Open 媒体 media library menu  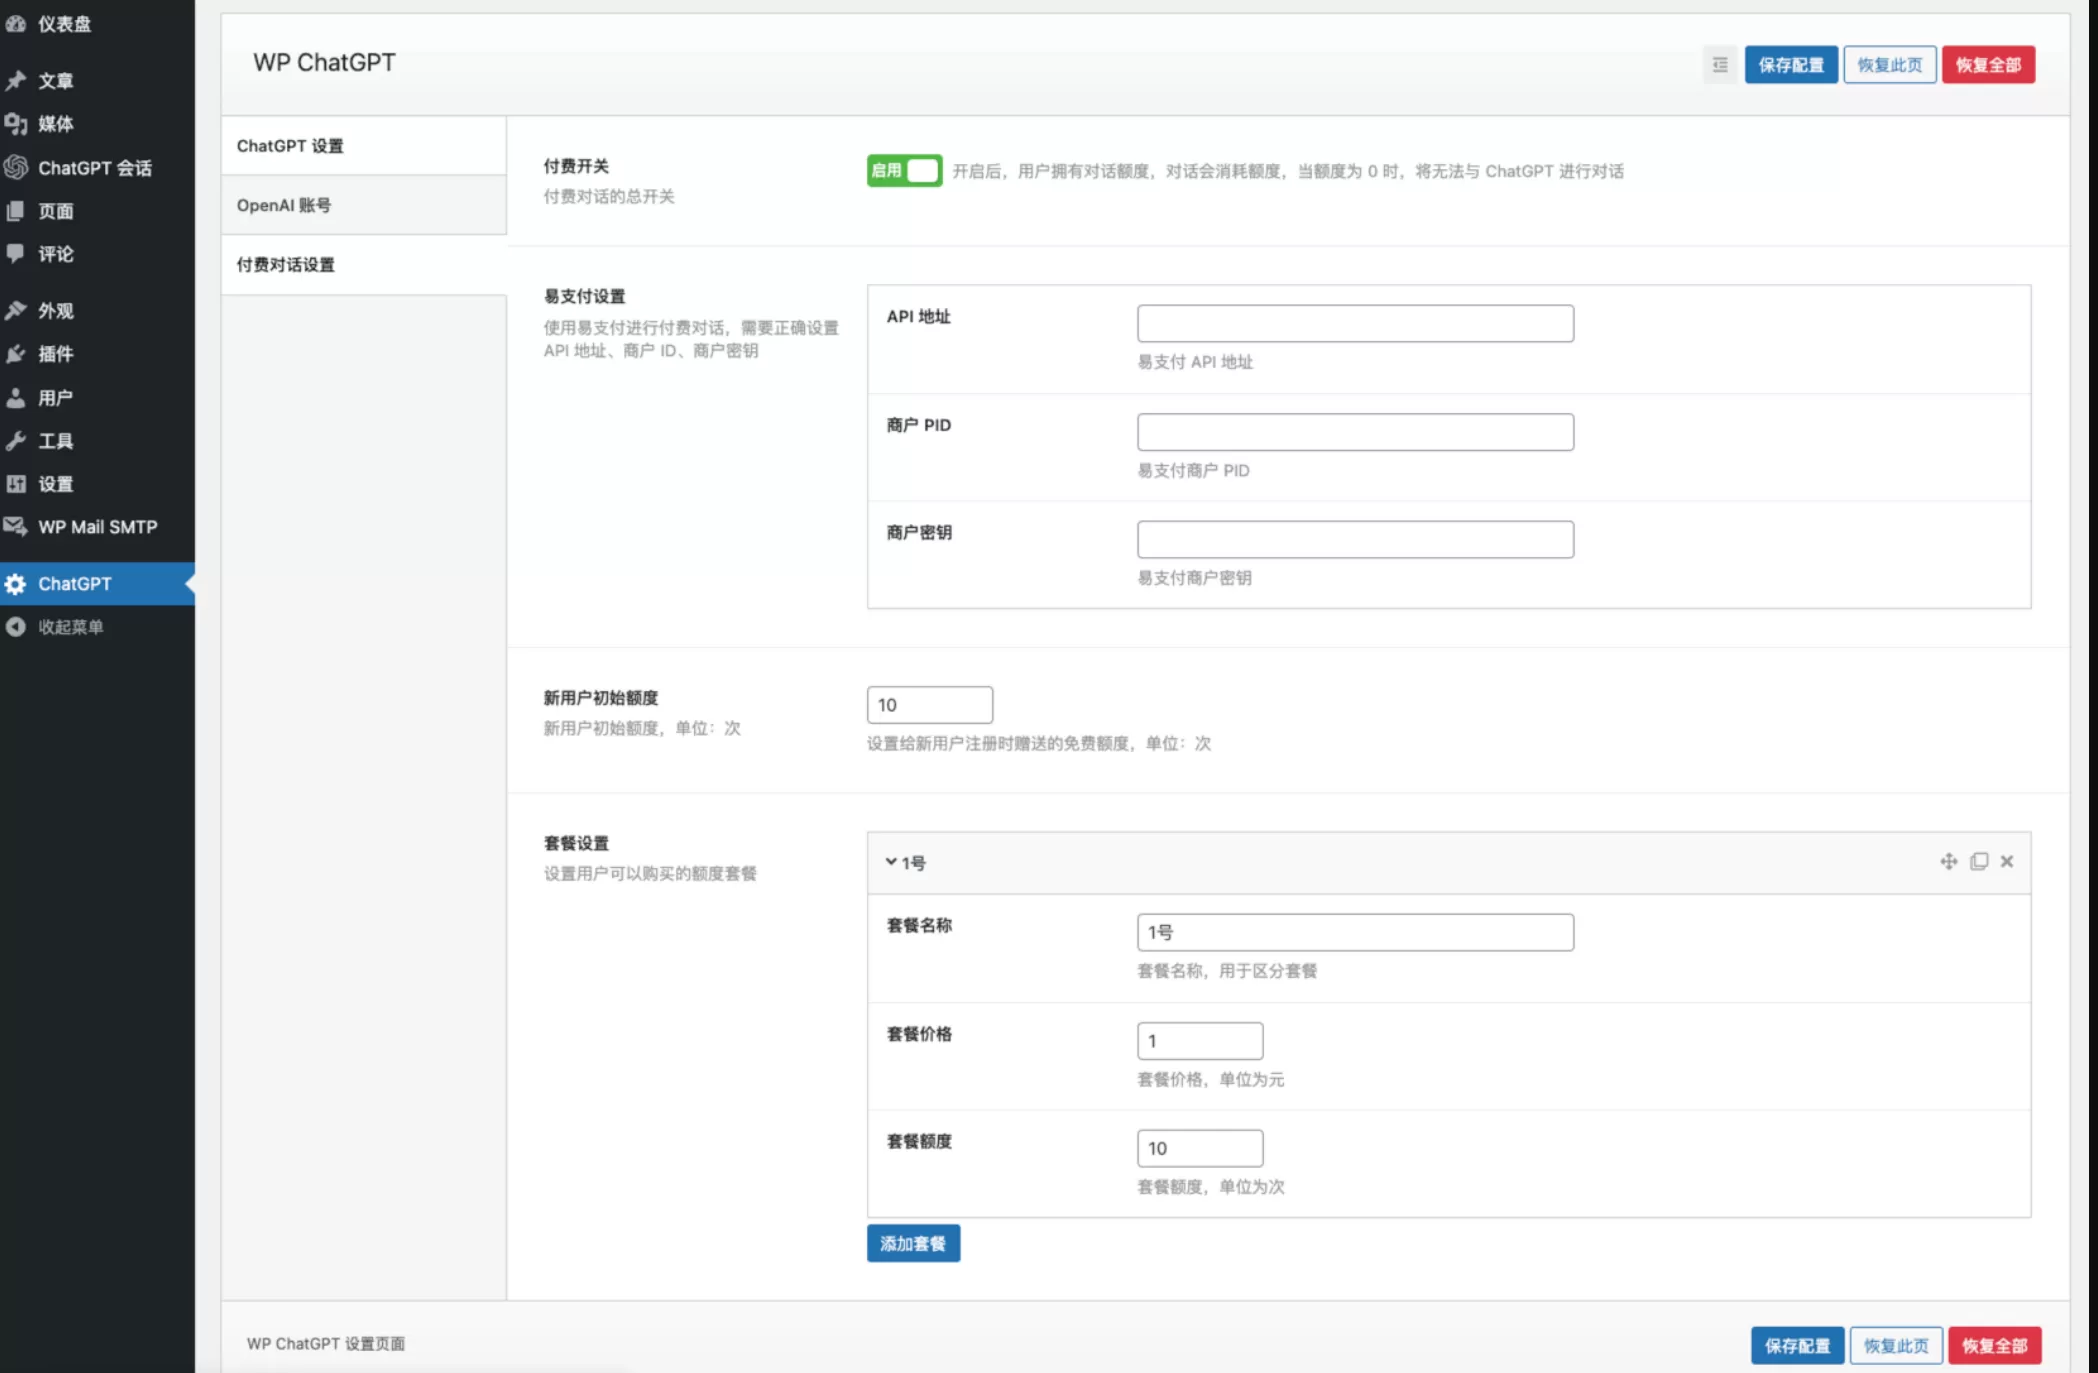click(55, 124)
